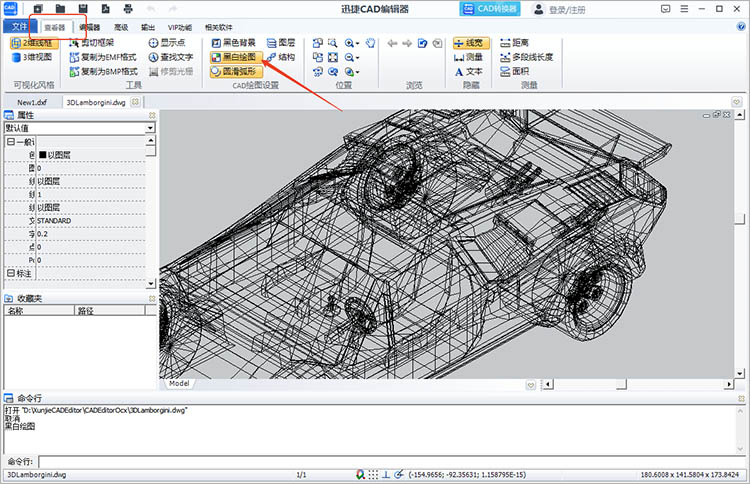
Task: Click the previous view left arrow
Action: point(392,44)
